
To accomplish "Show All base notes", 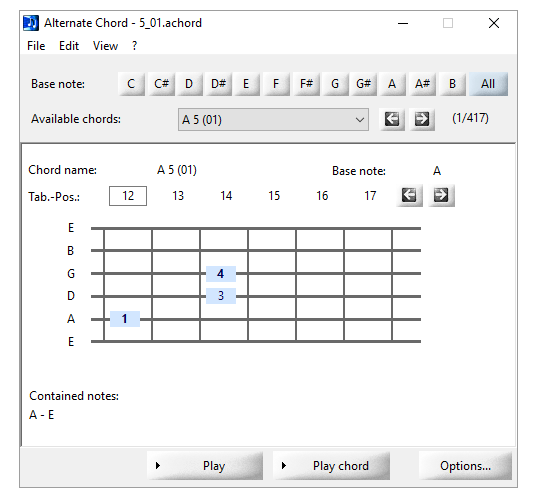I will click(x=488, y=84).
